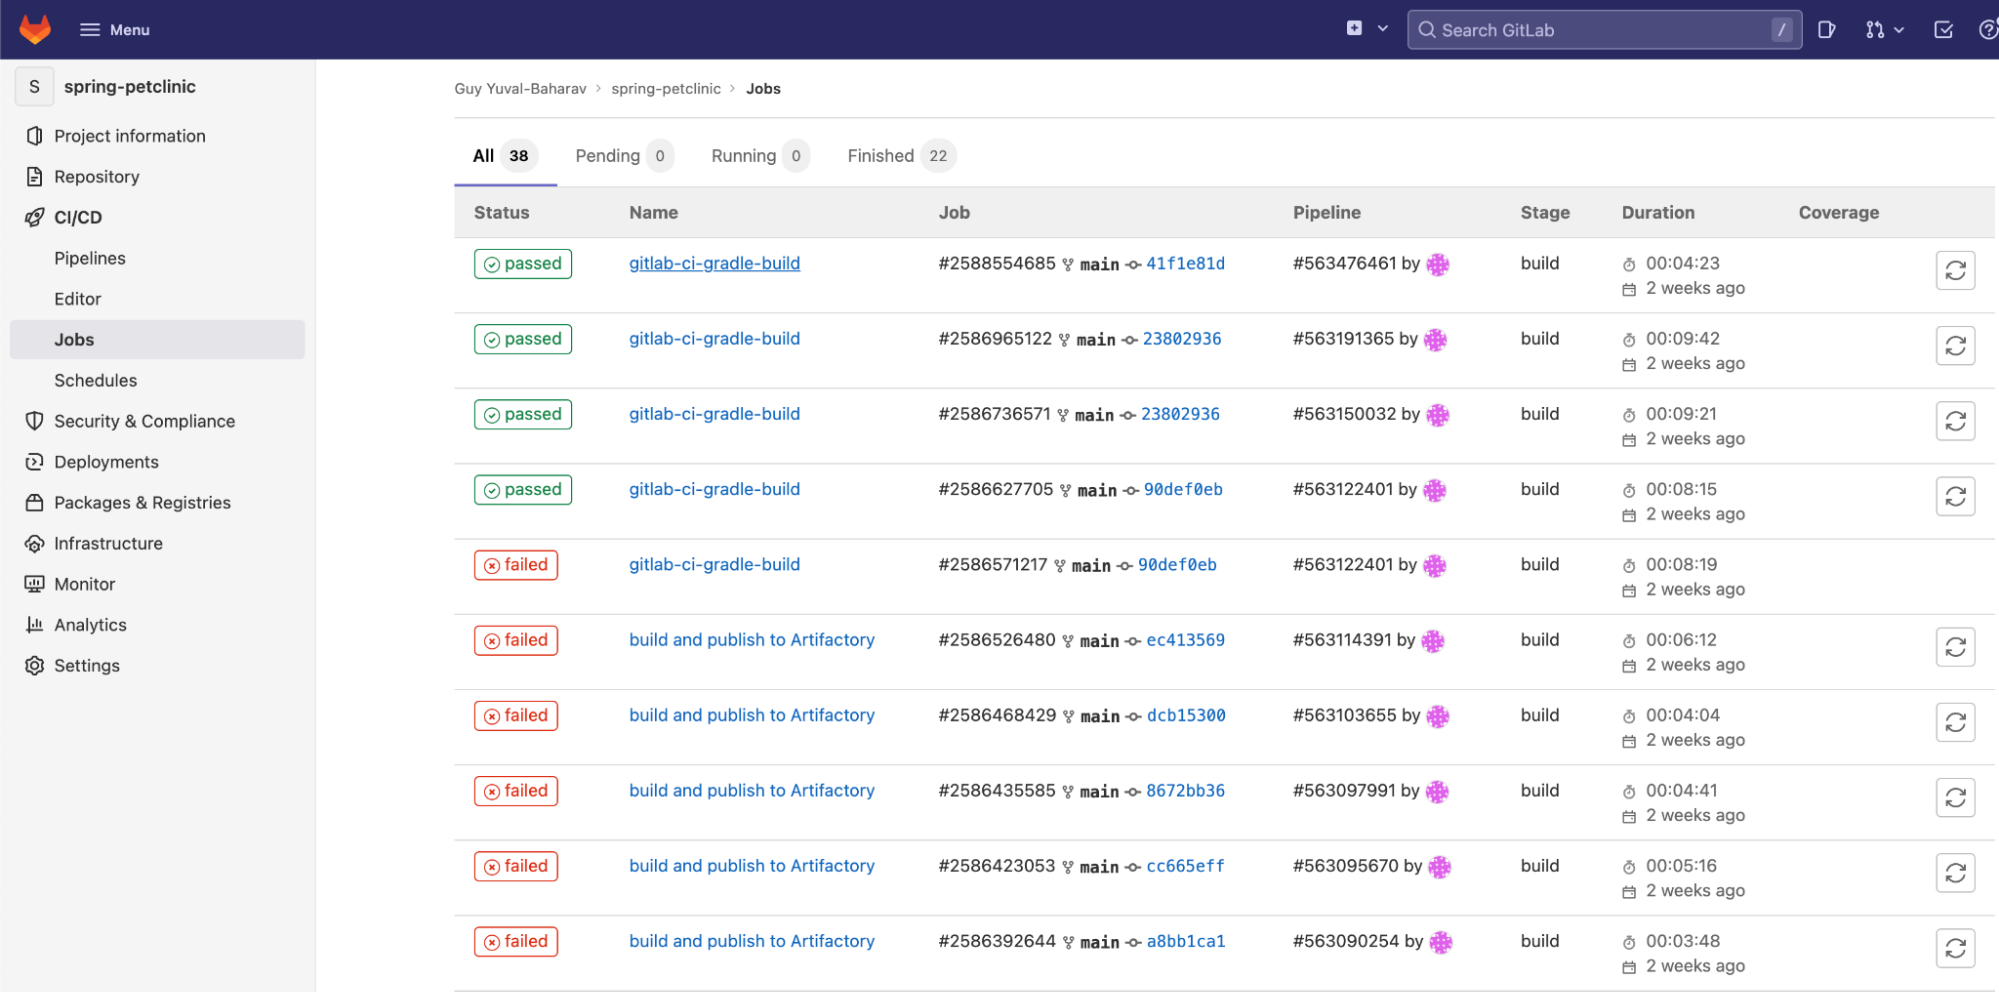Open the hamburger Menu in the top bar

[x=114, y=29]
